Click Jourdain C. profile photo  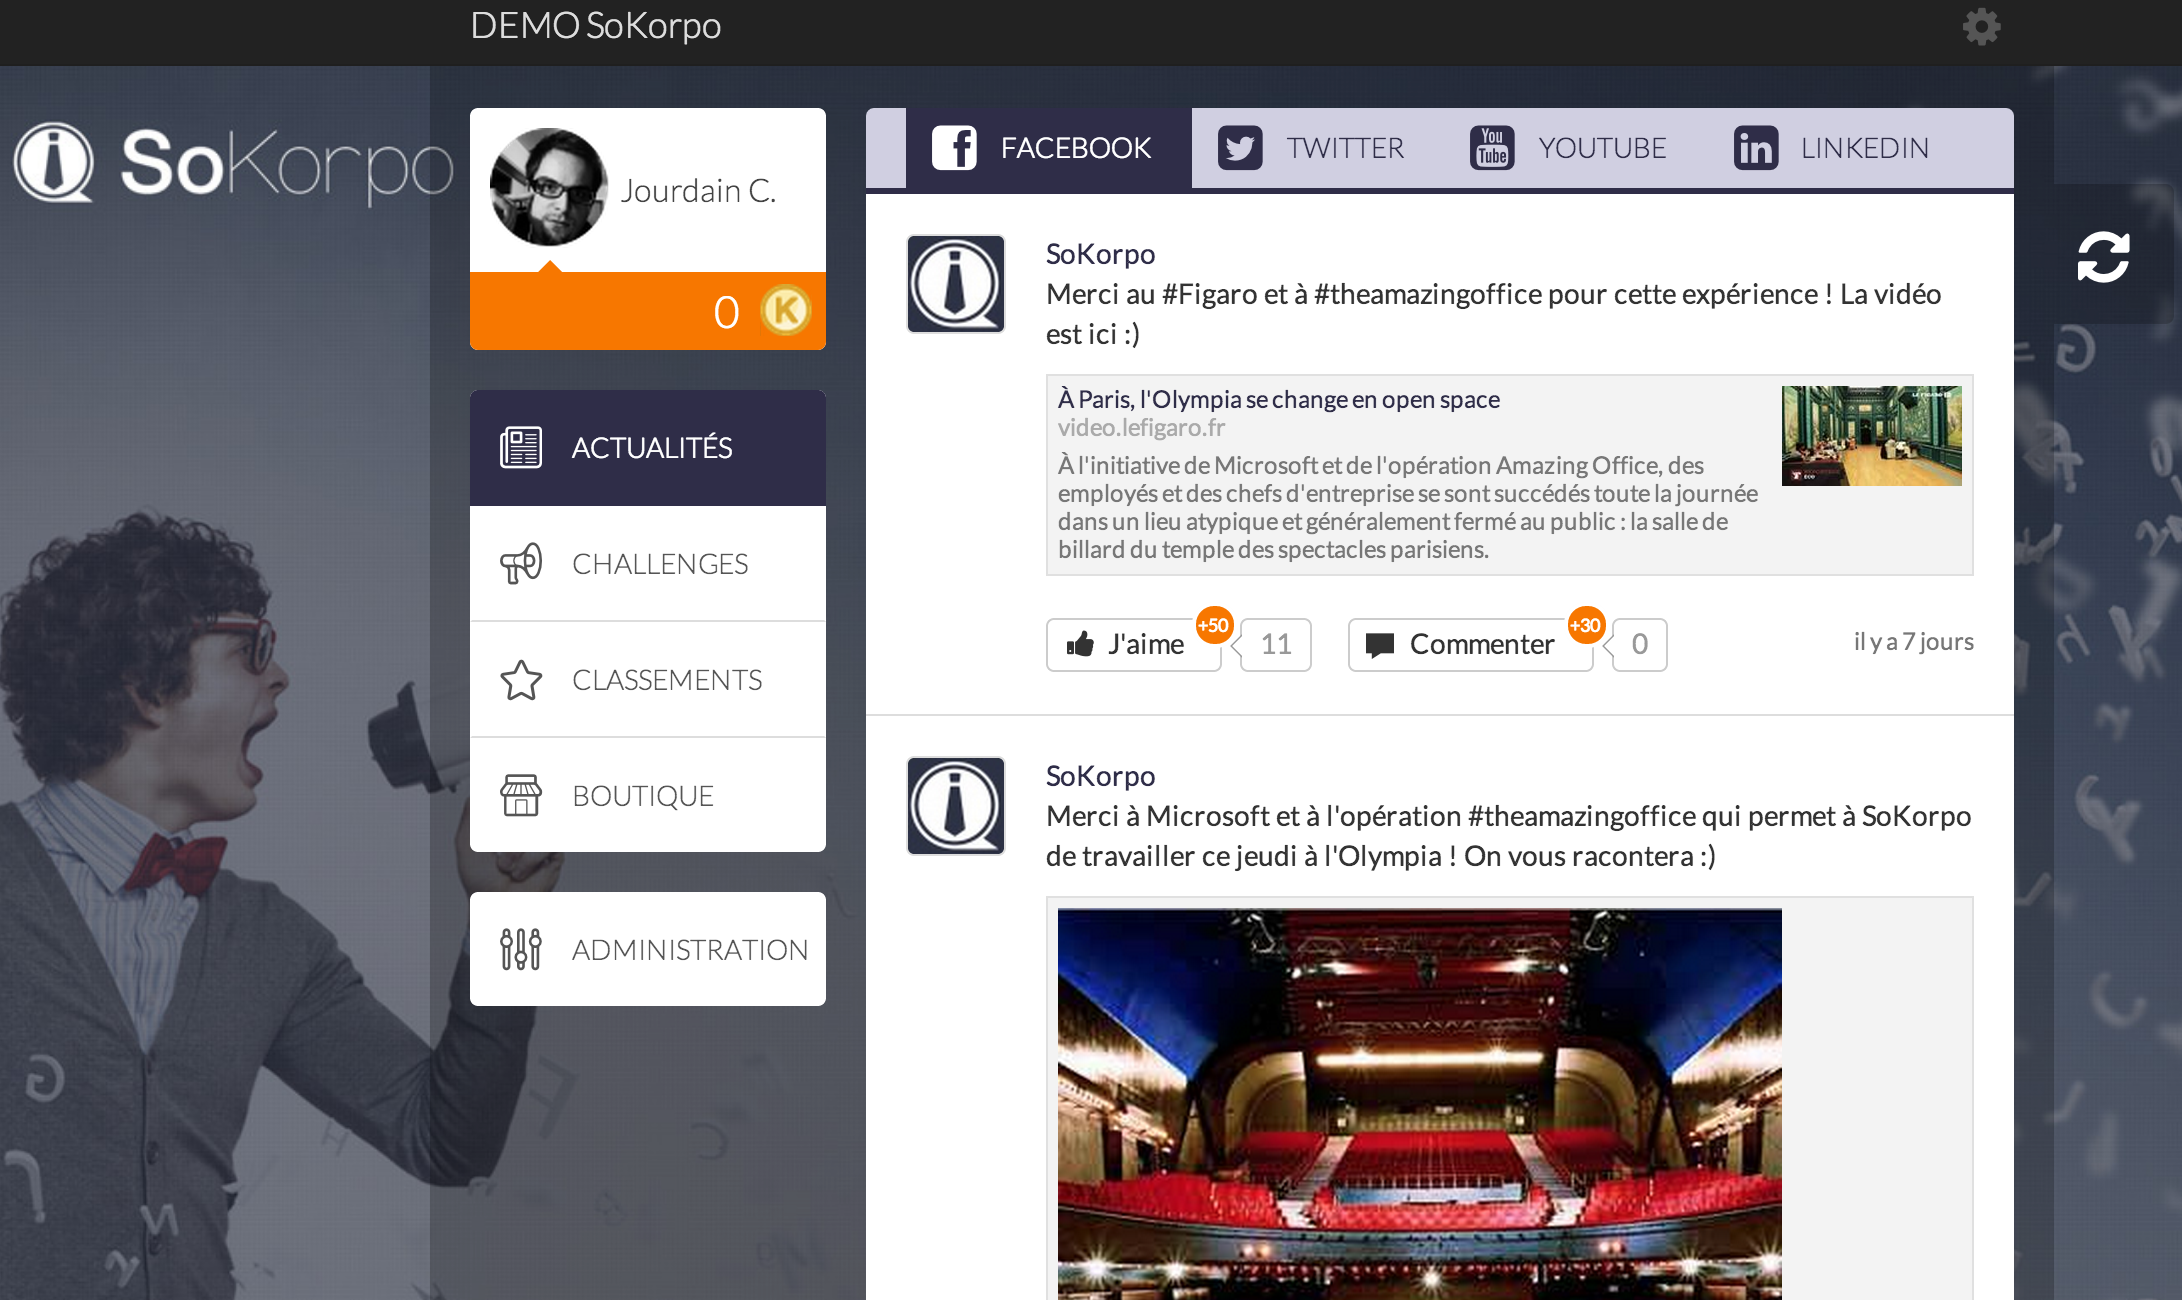tap(548, 187)
